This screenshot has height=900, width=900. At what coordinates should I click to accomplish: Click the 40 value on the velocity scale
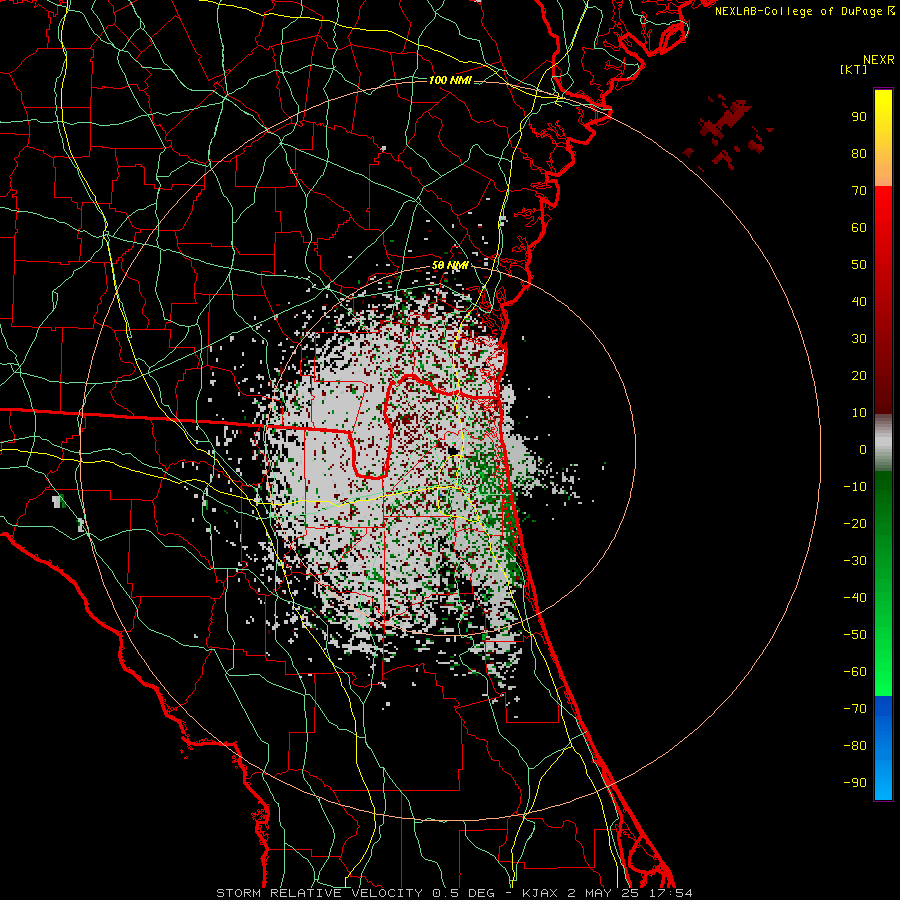(859, 302)
